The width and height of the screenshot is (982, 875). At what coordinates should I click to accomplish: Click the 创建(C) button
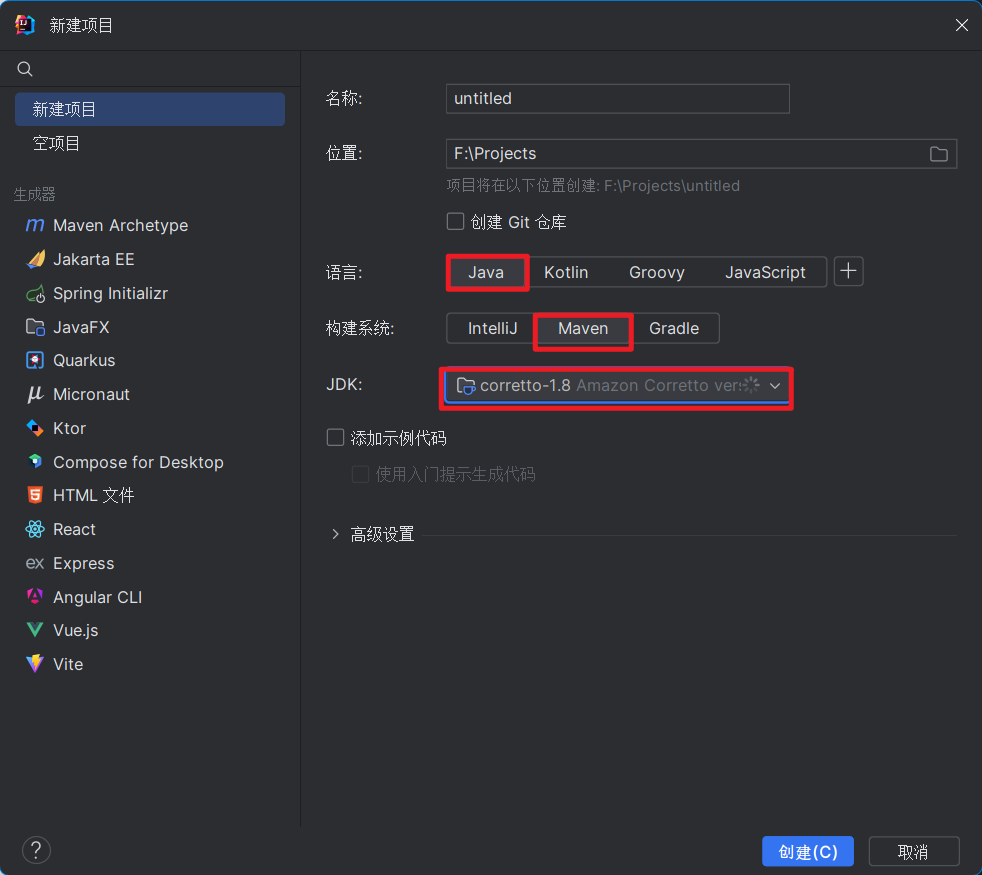[808, 851]
